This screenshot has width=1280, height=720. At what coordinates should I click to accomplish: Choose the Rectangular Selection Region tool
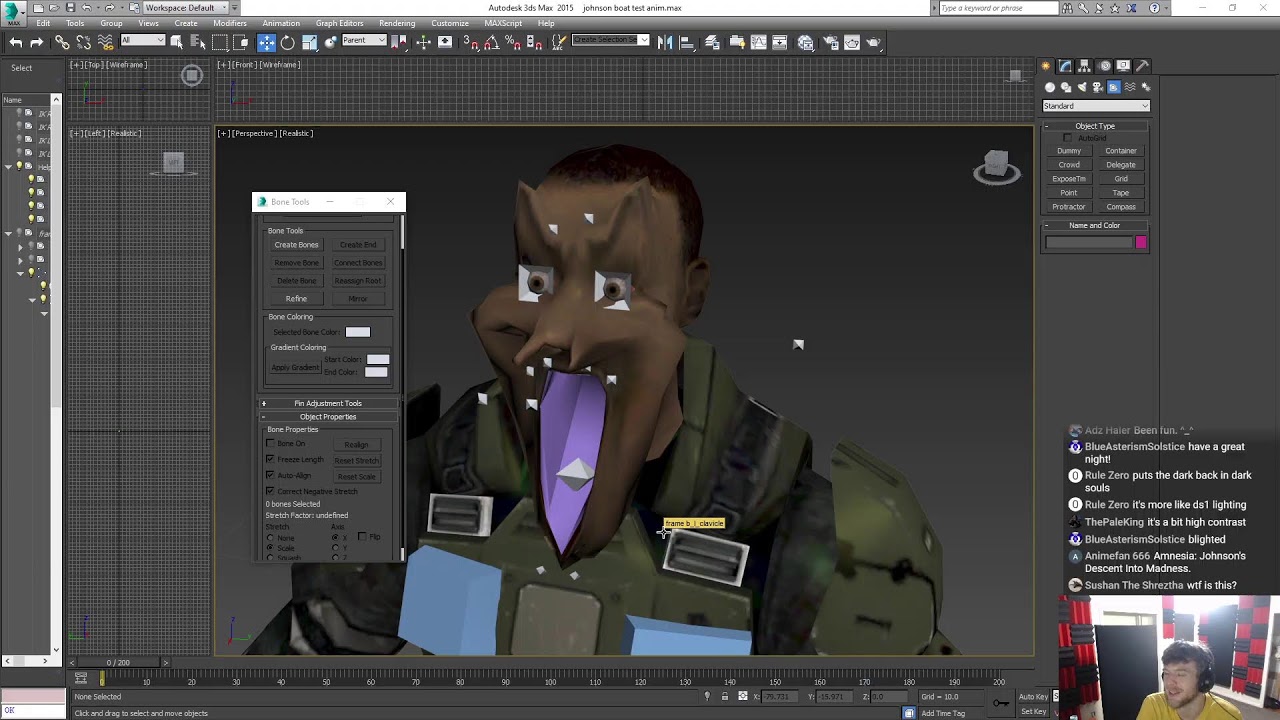(x=220, y=42)
